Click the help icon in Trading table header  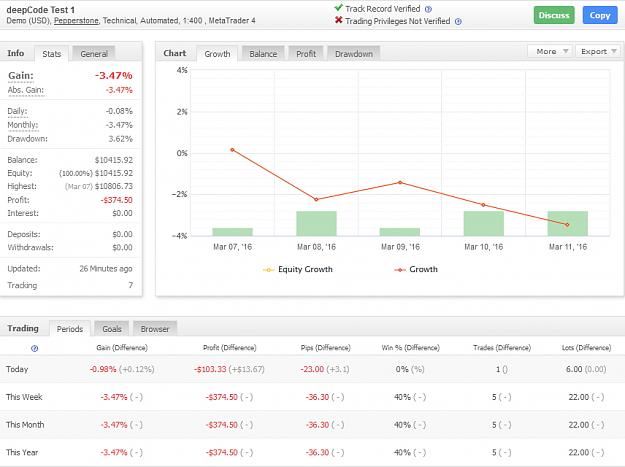tap(35, 348)
